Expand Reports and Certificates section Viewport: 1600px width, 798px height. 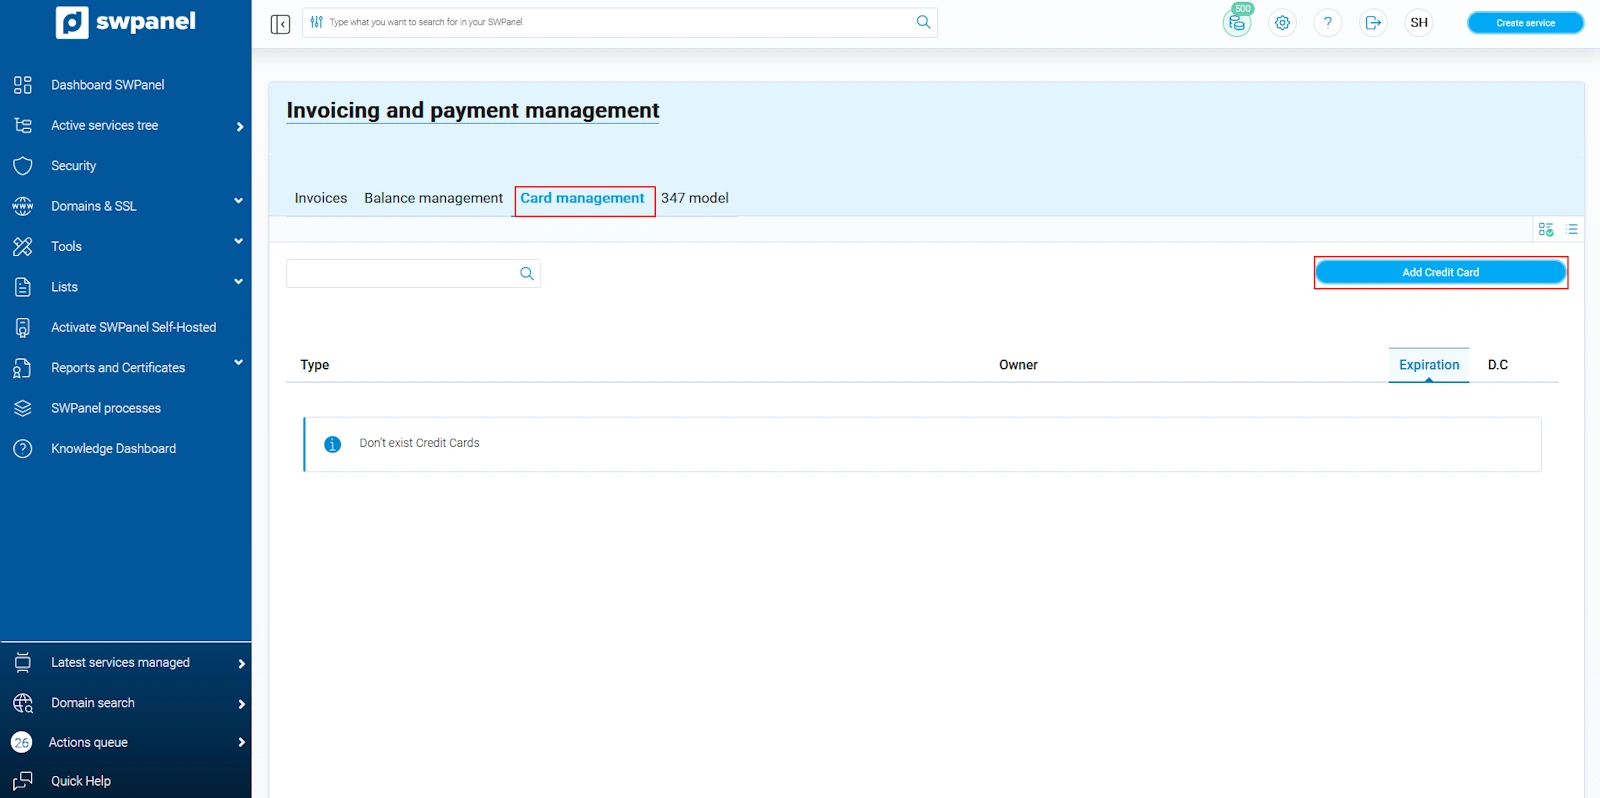pyautogui.click(x=238, y=363)
